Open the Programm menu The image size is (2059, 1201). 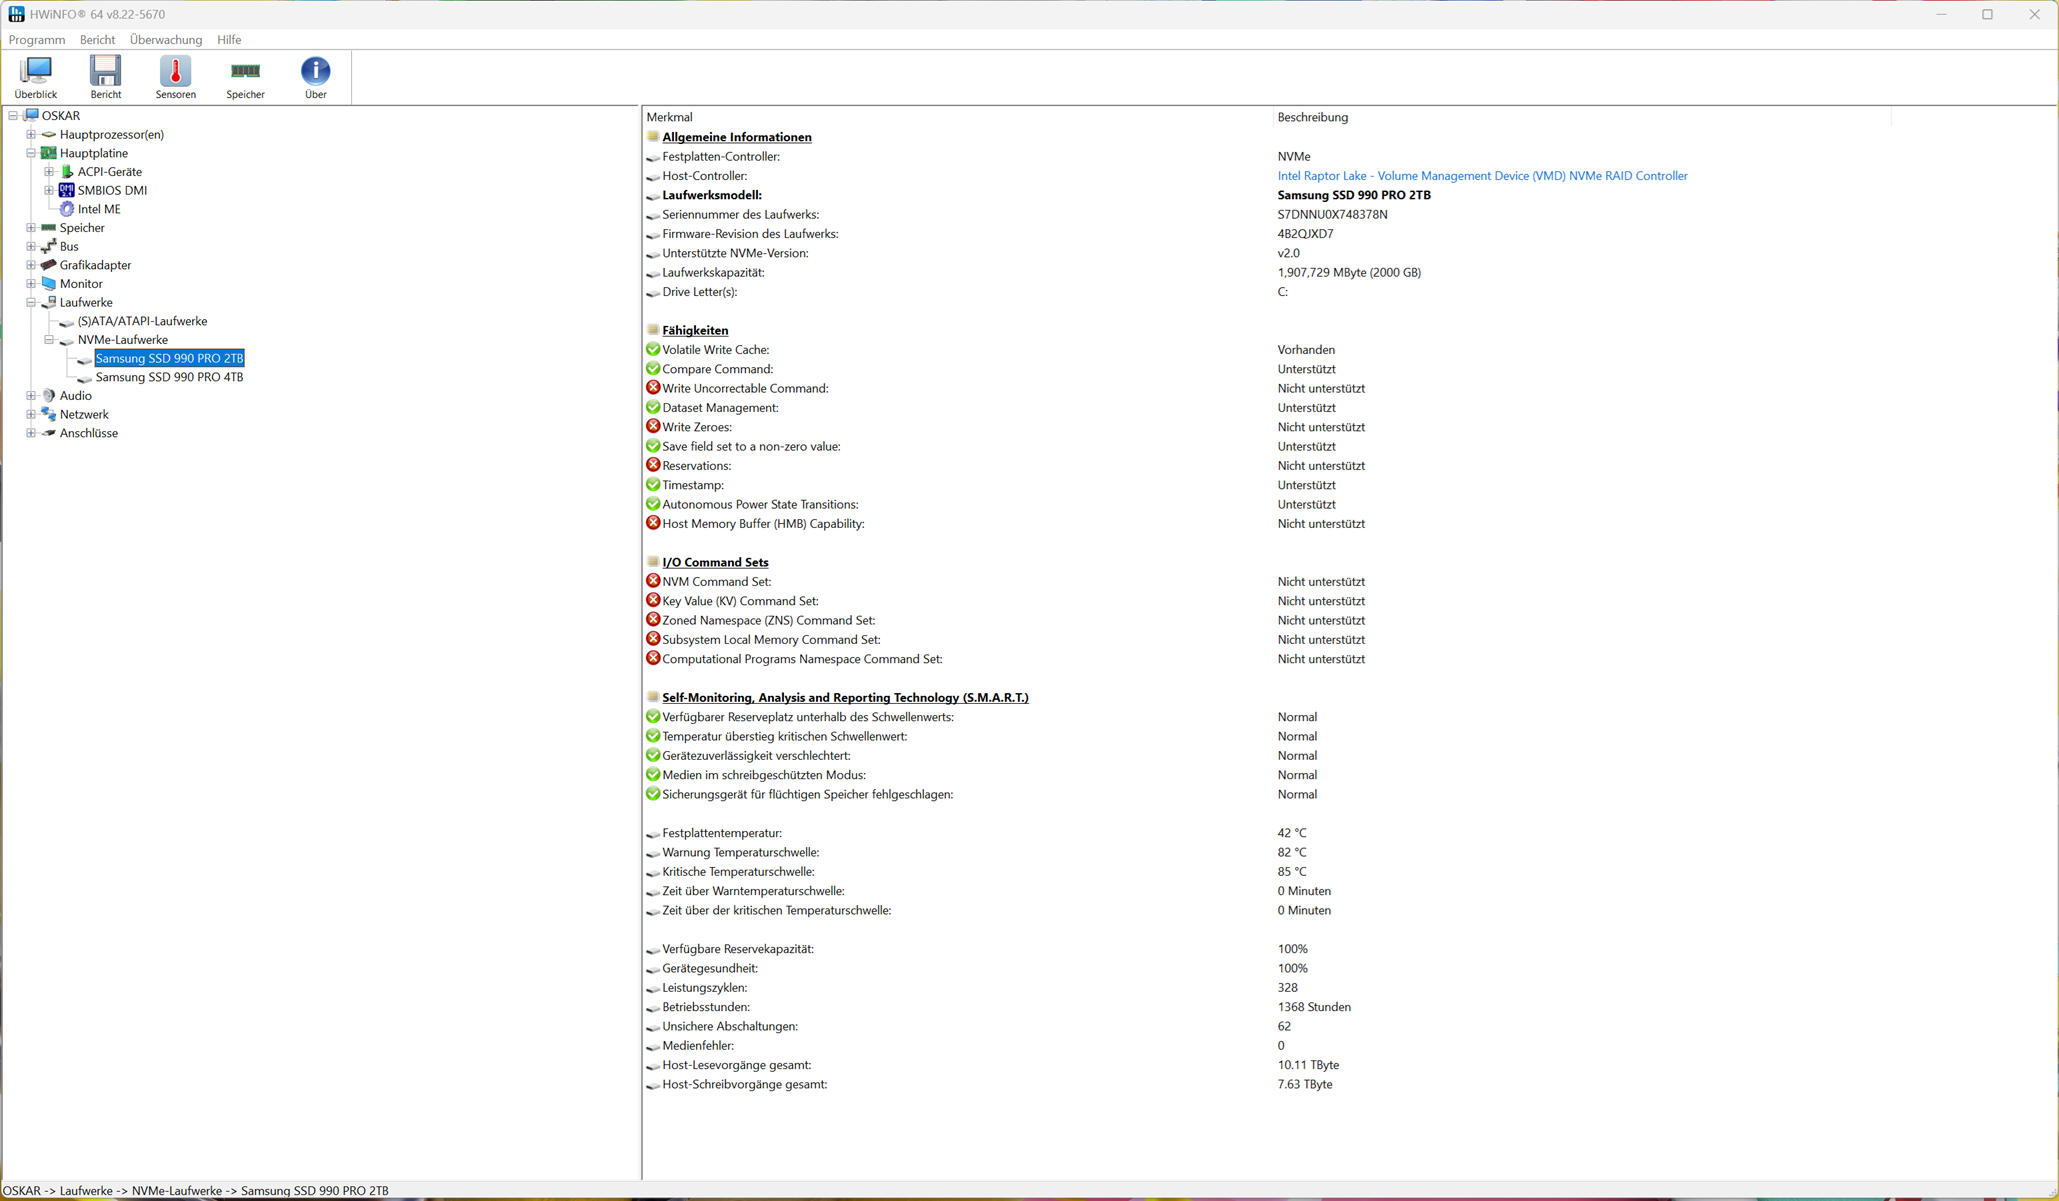(37, 40)
